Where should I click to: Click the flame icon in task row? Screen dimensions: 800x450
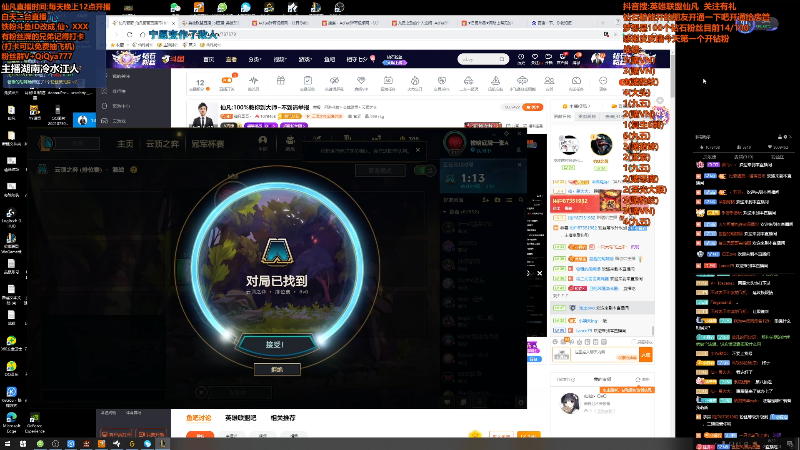[414, 83]
